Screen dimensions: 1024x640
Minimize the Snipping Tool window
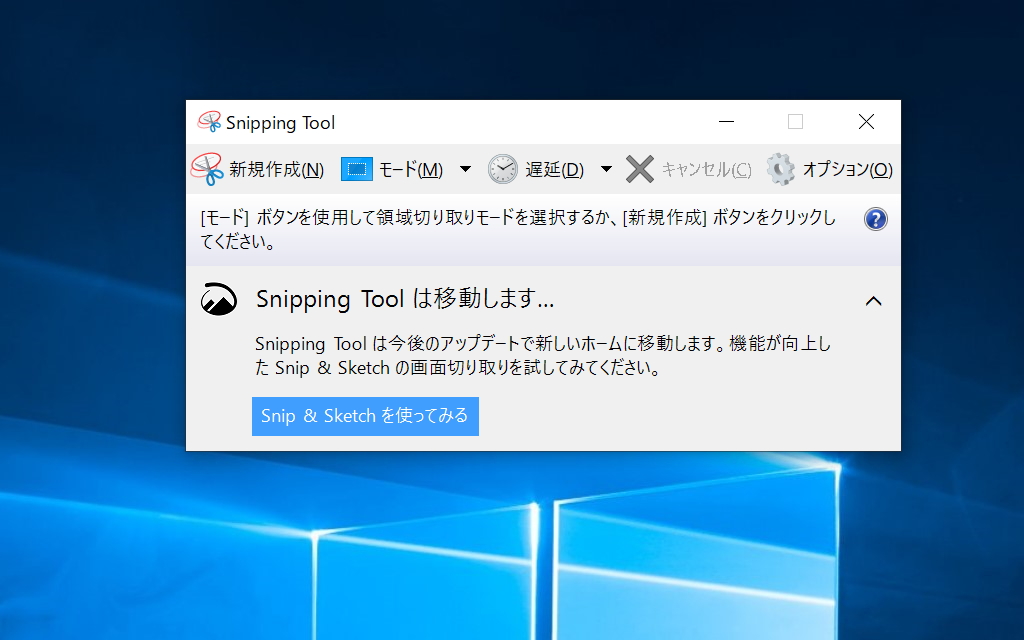point(726,121)
